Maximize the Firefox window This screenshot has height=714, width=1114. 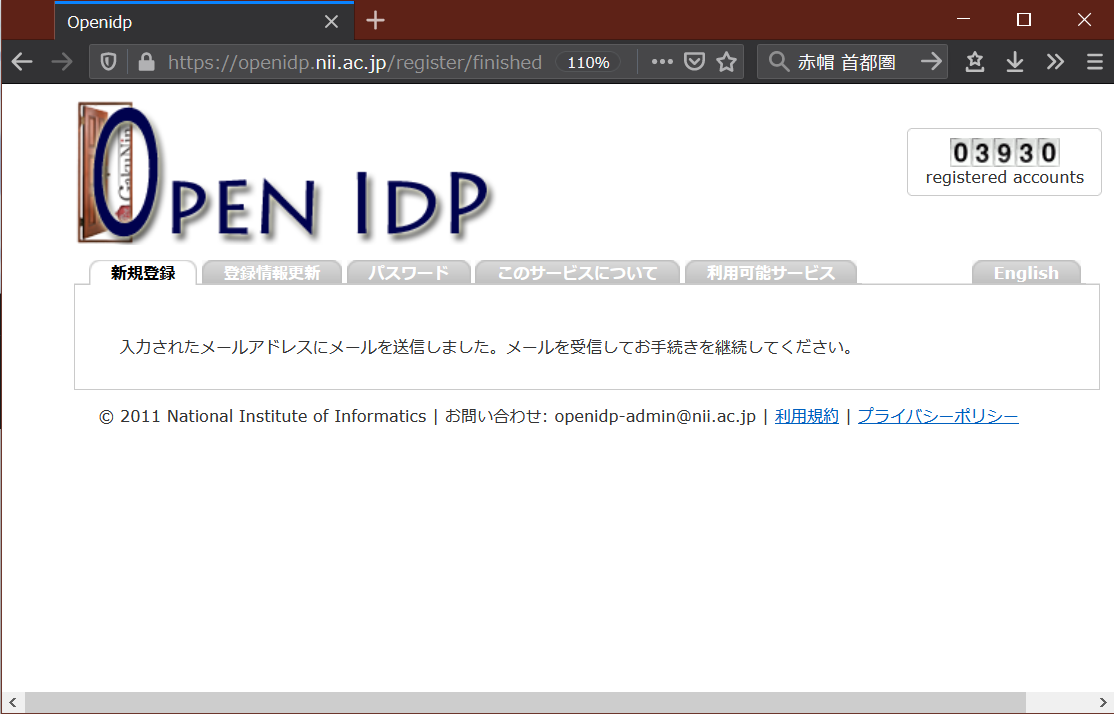[x=1024, y=19]
